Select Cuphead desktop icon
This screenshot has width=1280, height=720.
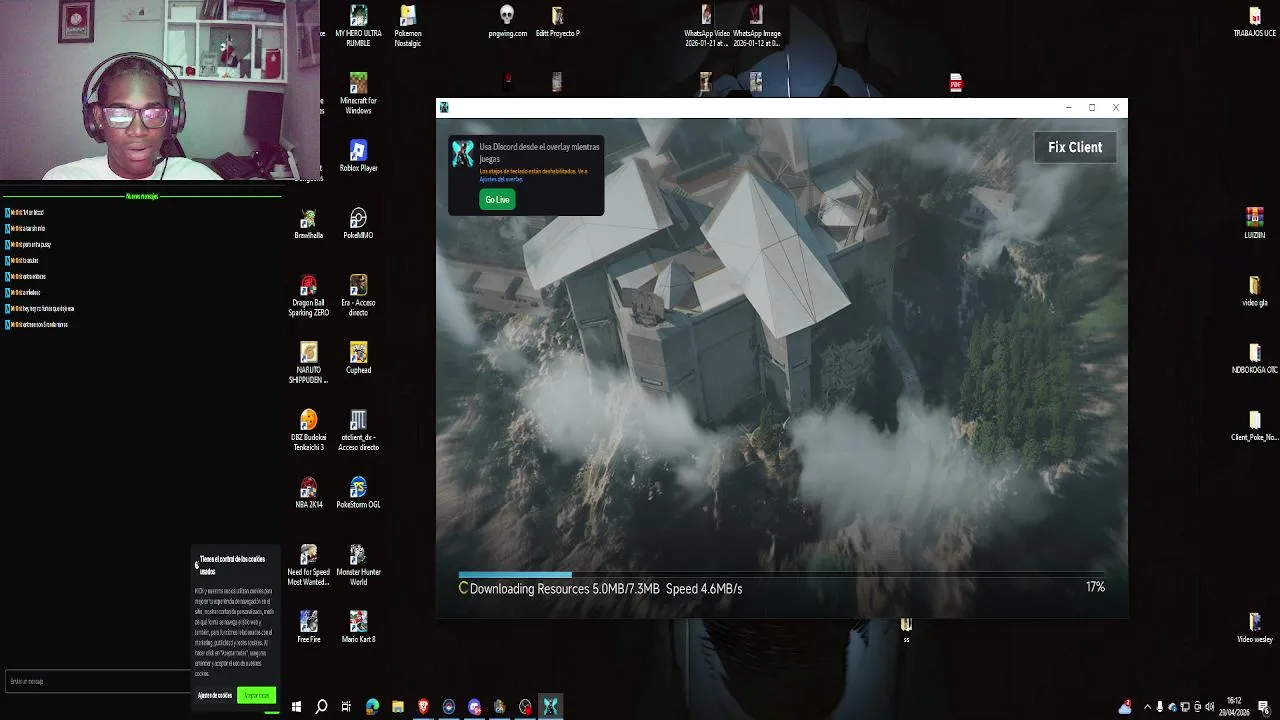pyautogui.click(x=358, y=358)
